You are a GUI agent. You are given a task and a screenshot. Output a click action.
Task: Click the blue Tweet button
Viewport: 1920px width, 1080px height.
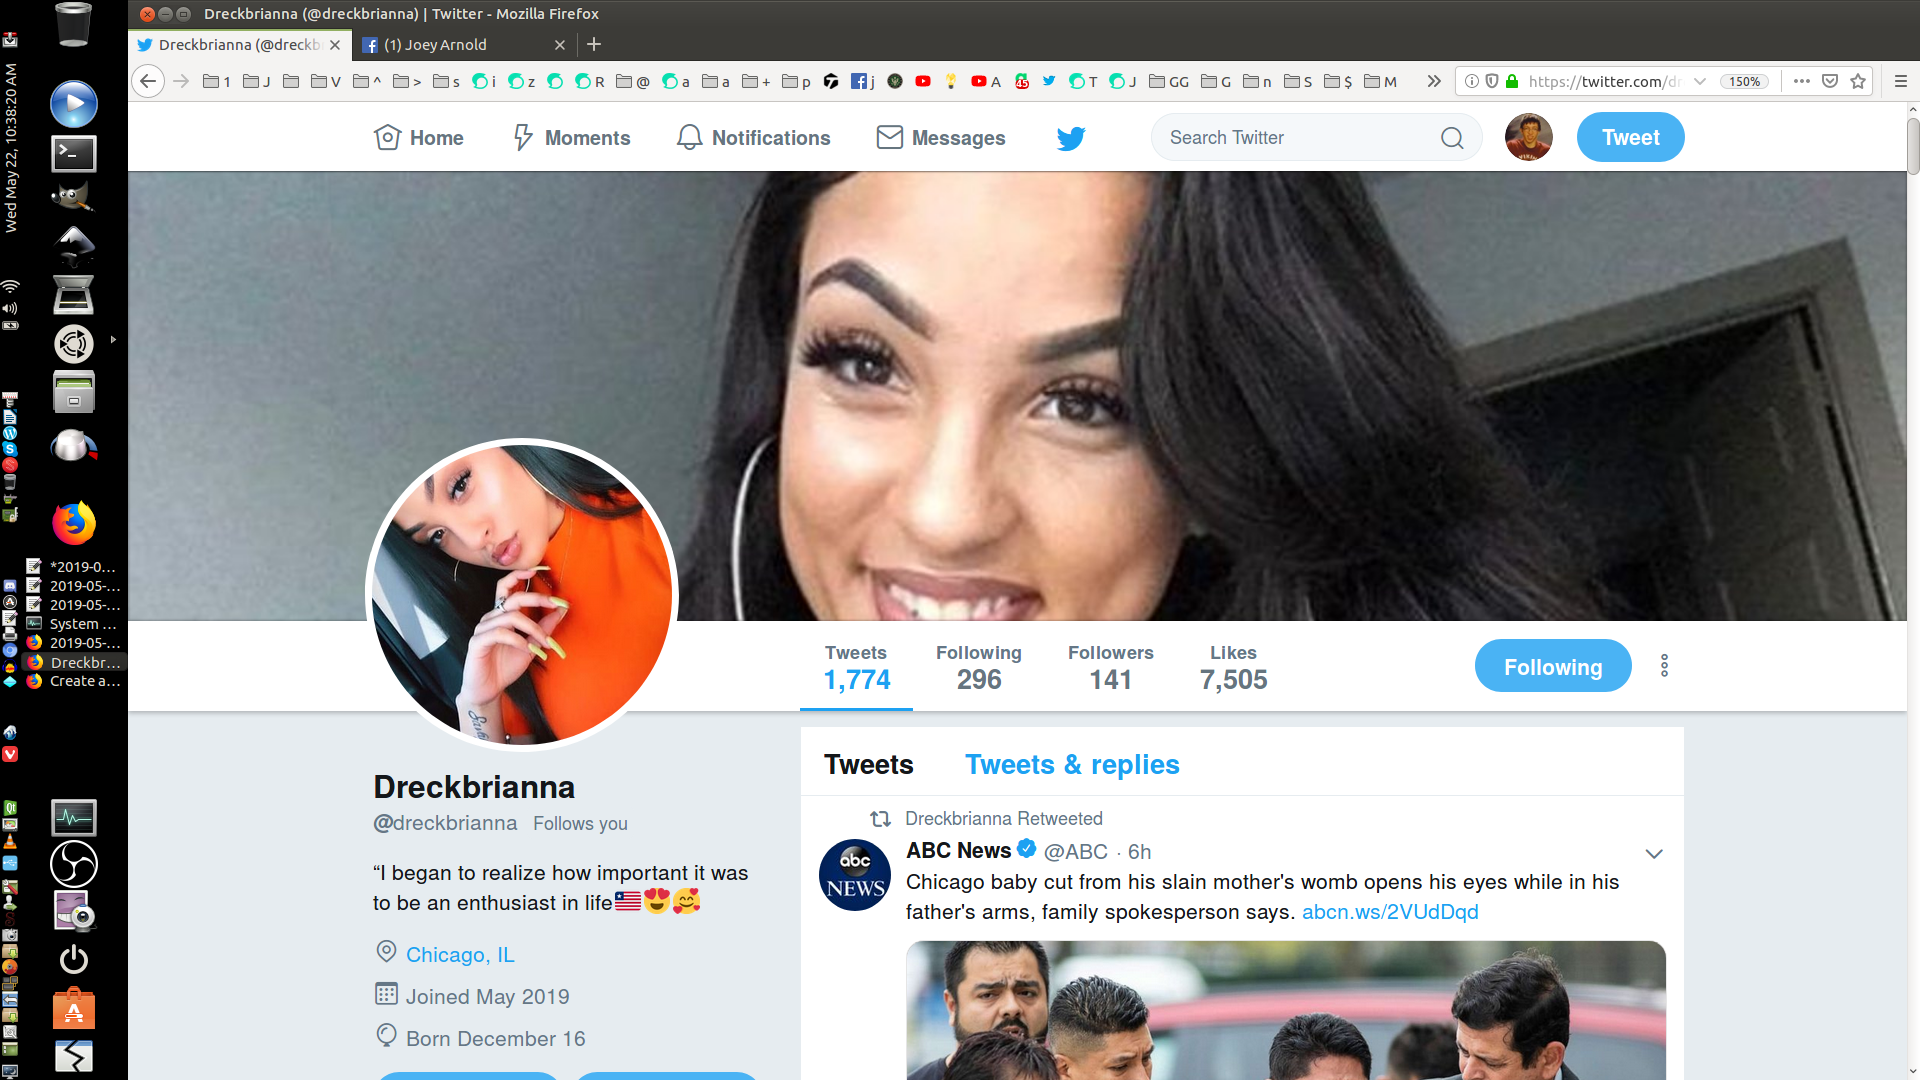(x=1630, y=138)
